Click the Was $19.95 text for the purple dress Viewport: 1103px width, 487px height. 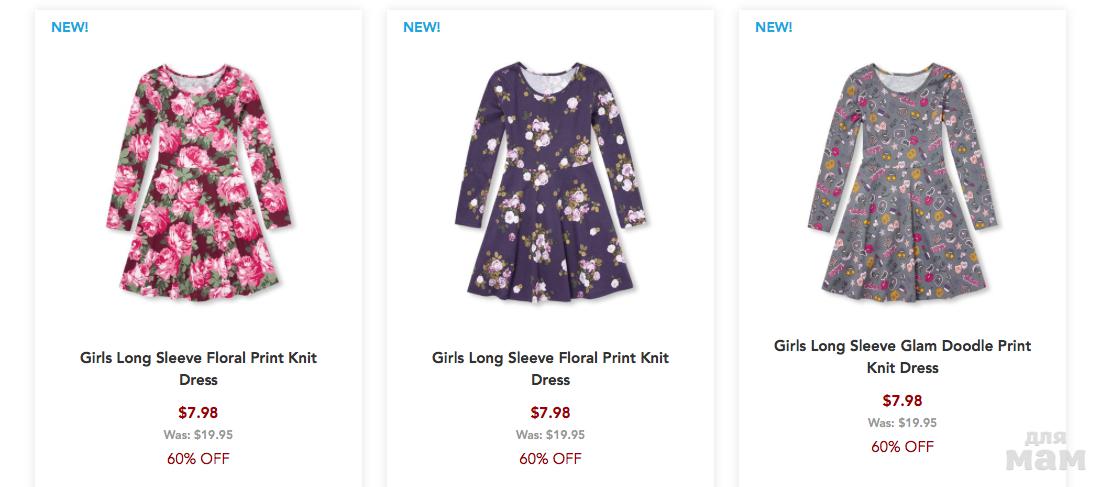(550, 435)
